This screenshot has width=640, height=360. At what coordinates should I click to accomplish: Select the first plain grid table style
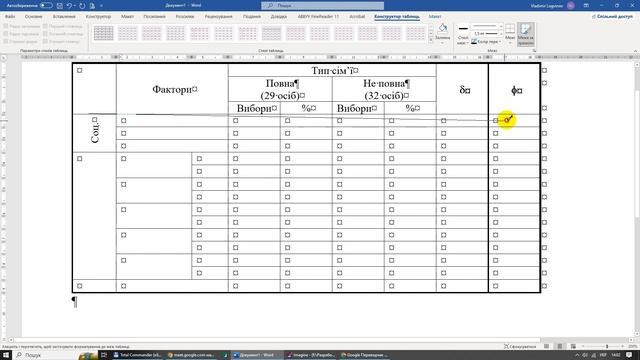tap(104, 33)
